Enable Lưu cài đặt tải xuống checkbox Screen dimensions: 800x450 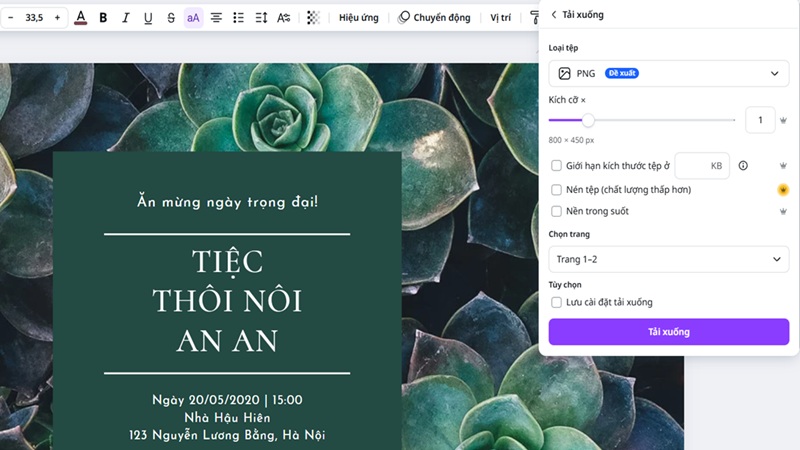coord(556,302)
